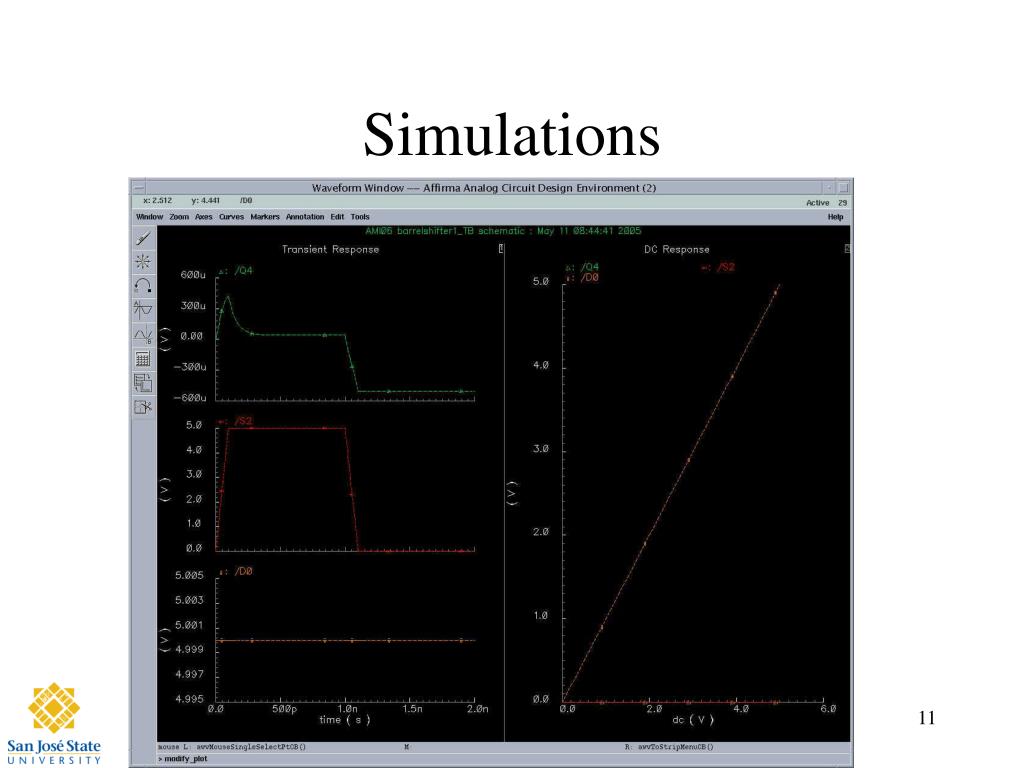Open the Zoom menu
The height and width of the screenshot is (768, 1024).
(x=179, y=217)
